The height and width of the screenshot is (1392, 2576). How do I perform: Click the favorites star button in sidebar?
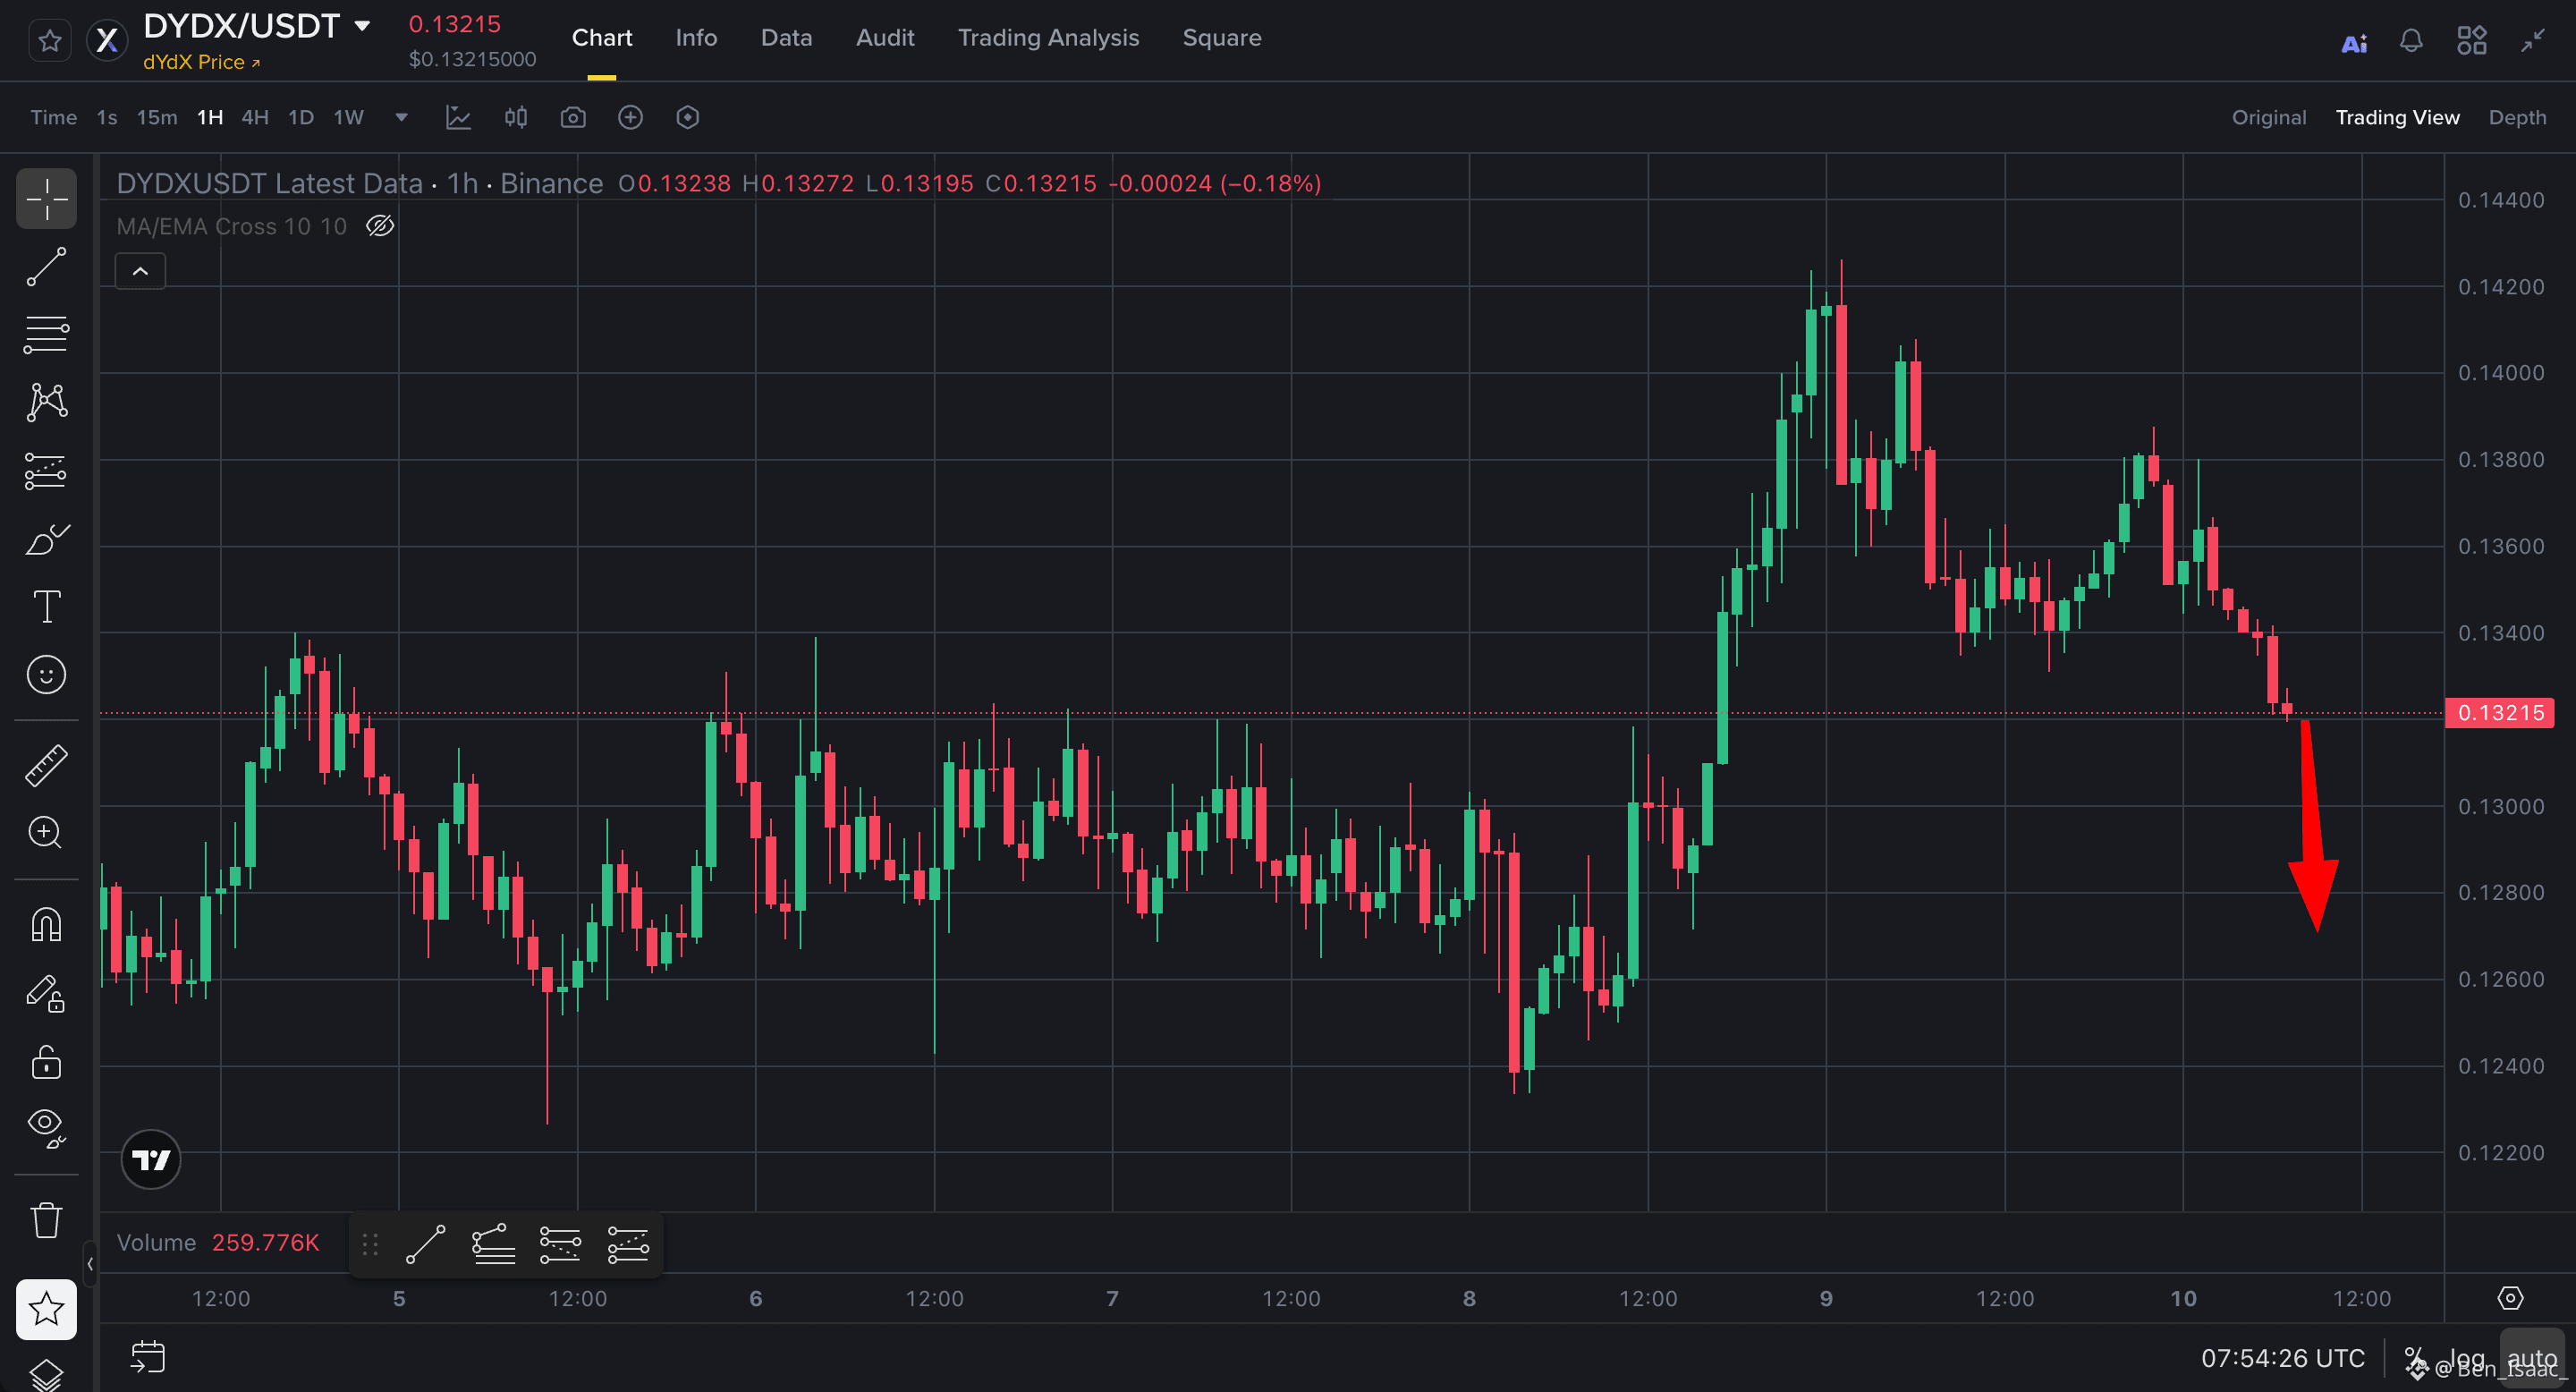point(46,1309)
